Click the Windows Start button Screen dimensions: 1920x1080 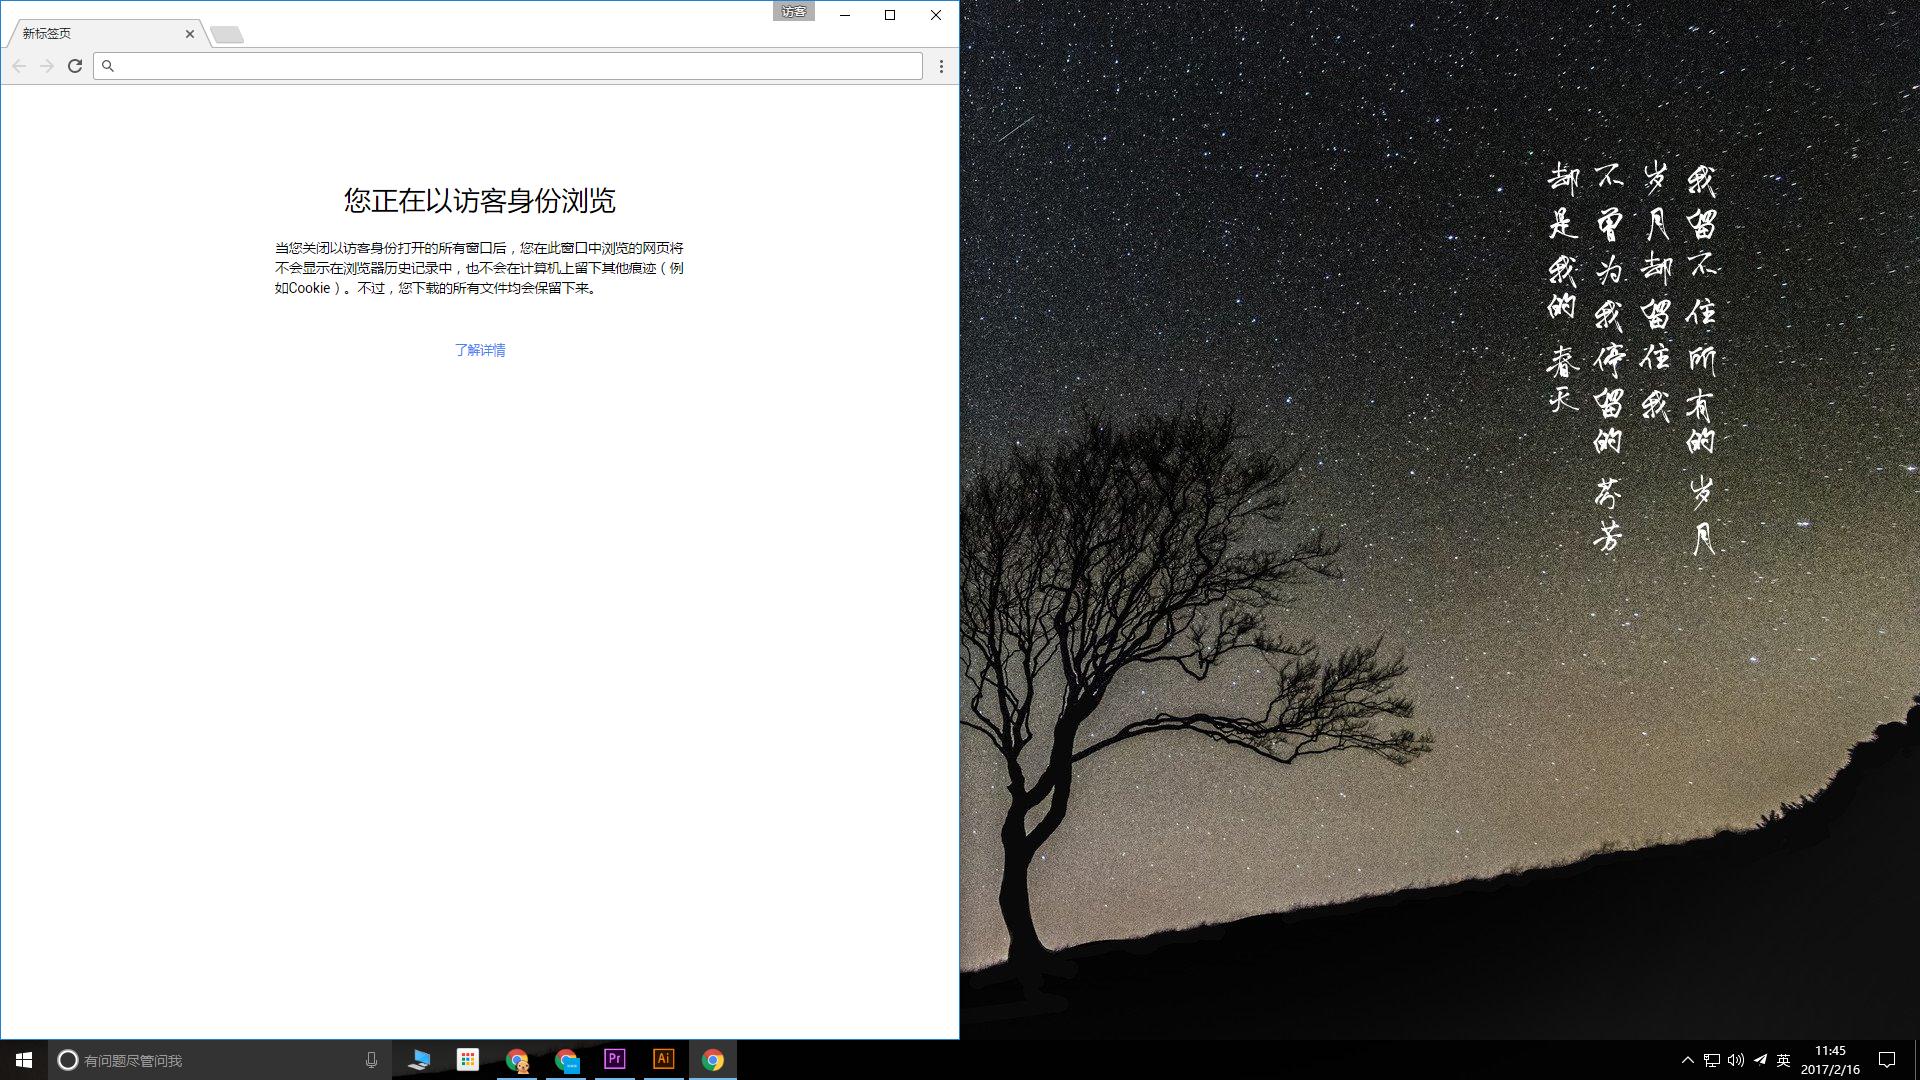(22, 1060)
